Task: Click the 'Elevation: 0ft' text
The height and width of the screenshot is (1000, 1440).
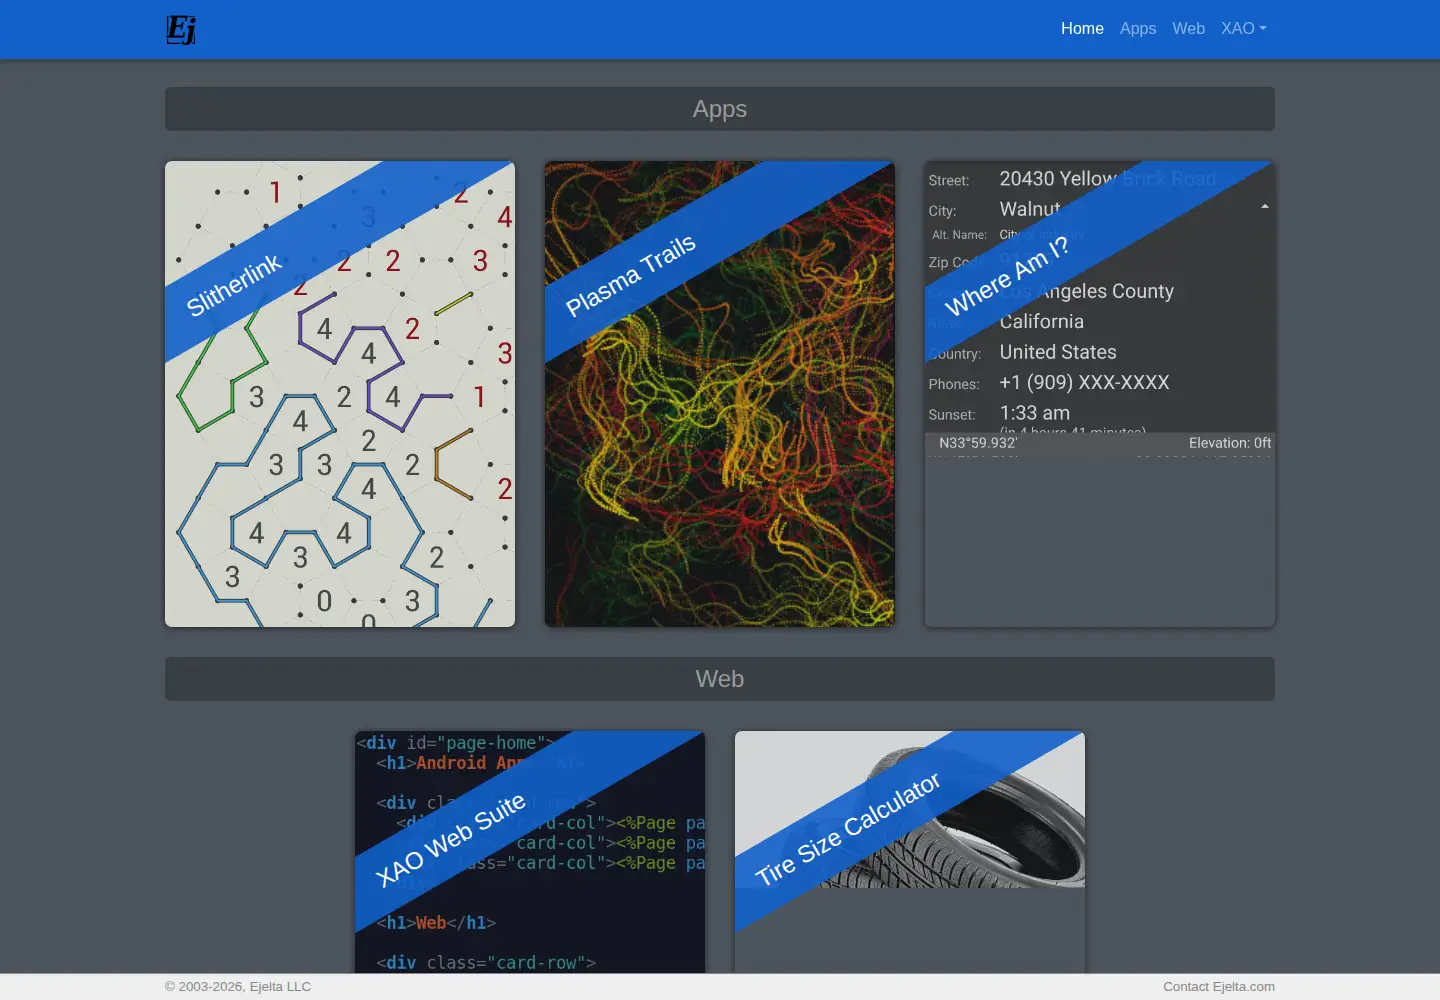Action: [1230, 443]
